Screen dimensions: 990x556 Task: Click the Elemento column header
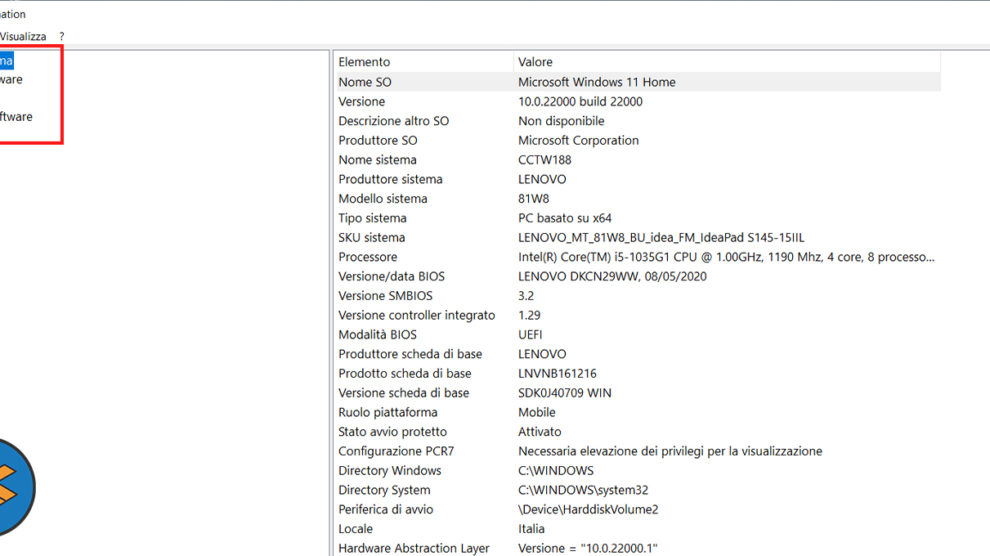364,62
